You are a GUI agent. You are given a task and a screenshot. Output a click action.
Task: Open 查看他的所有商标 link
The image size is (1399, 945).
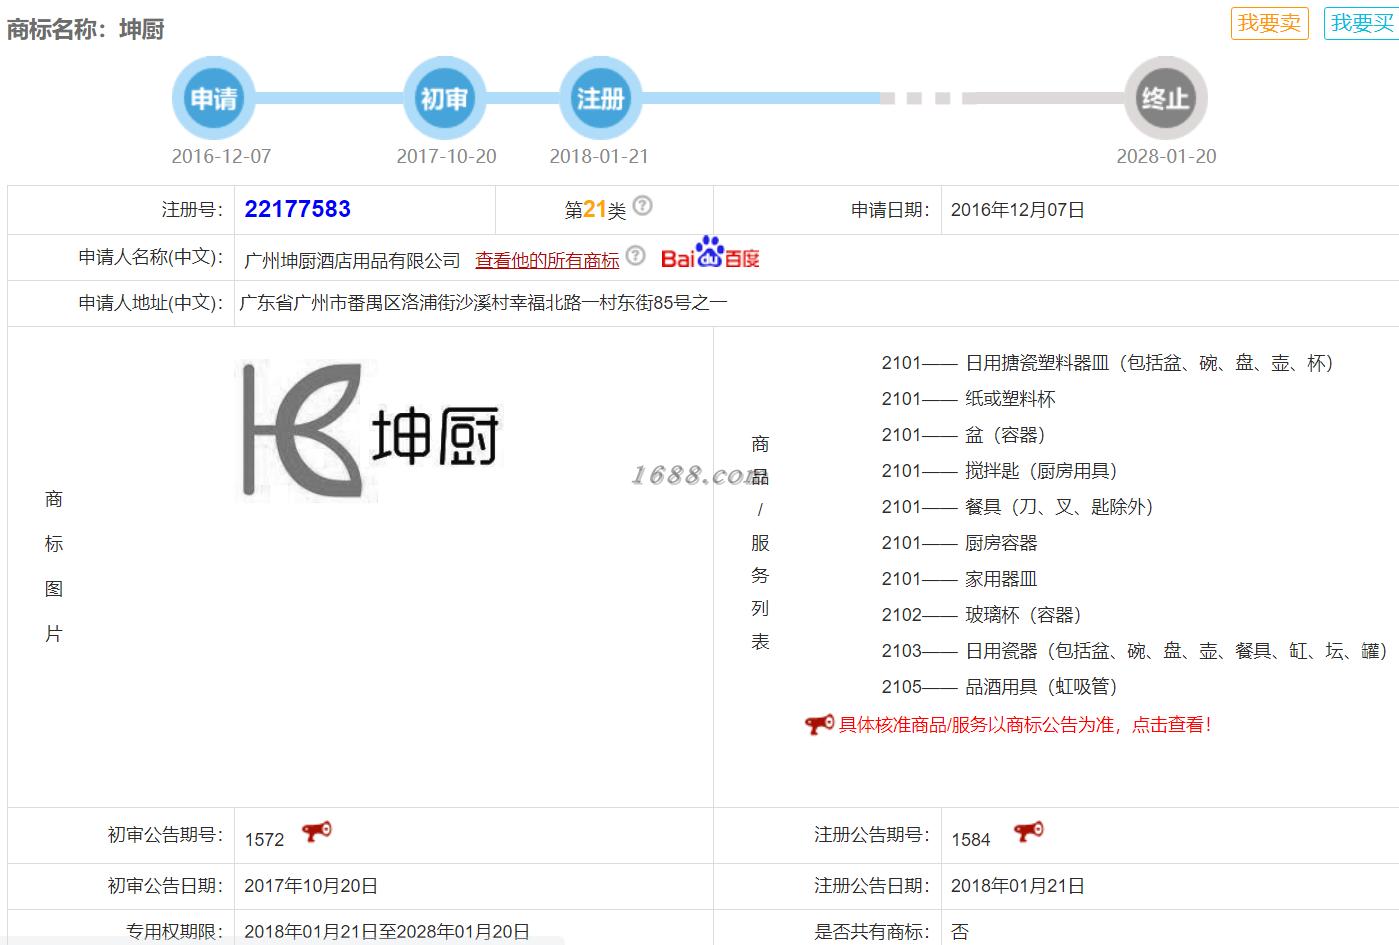pyautogui.click(x=547, y=260)
